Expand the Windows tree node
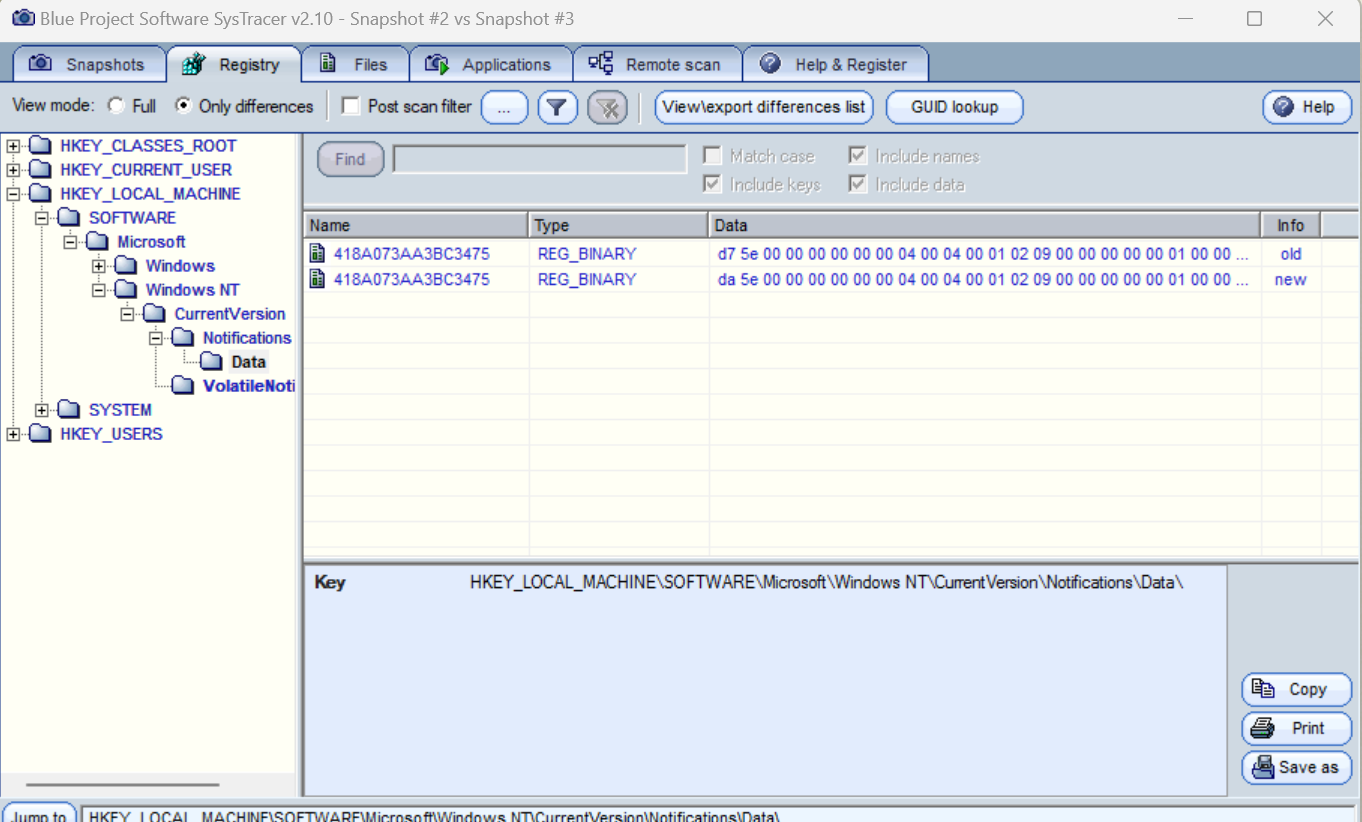The height and width of the screenshot is (822, 1362). point(99,266)
